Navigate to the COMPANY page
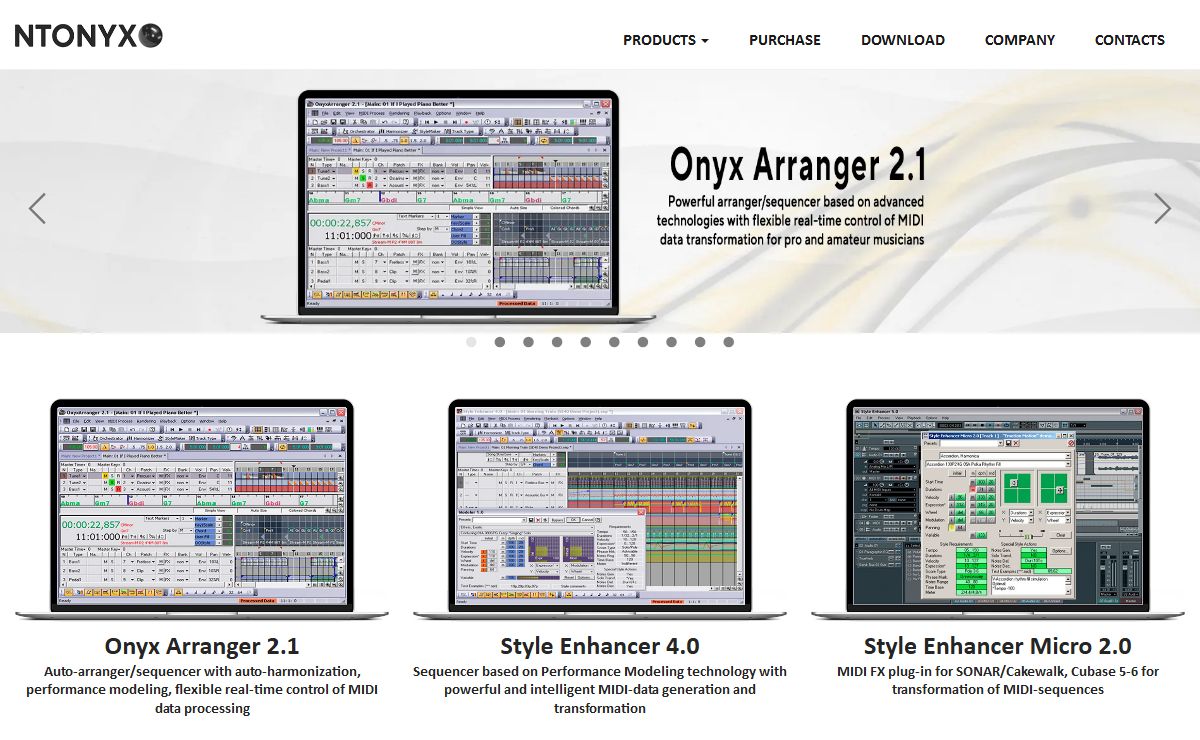This screenshot has height=740, width=1200. (x=1020, y=40)
